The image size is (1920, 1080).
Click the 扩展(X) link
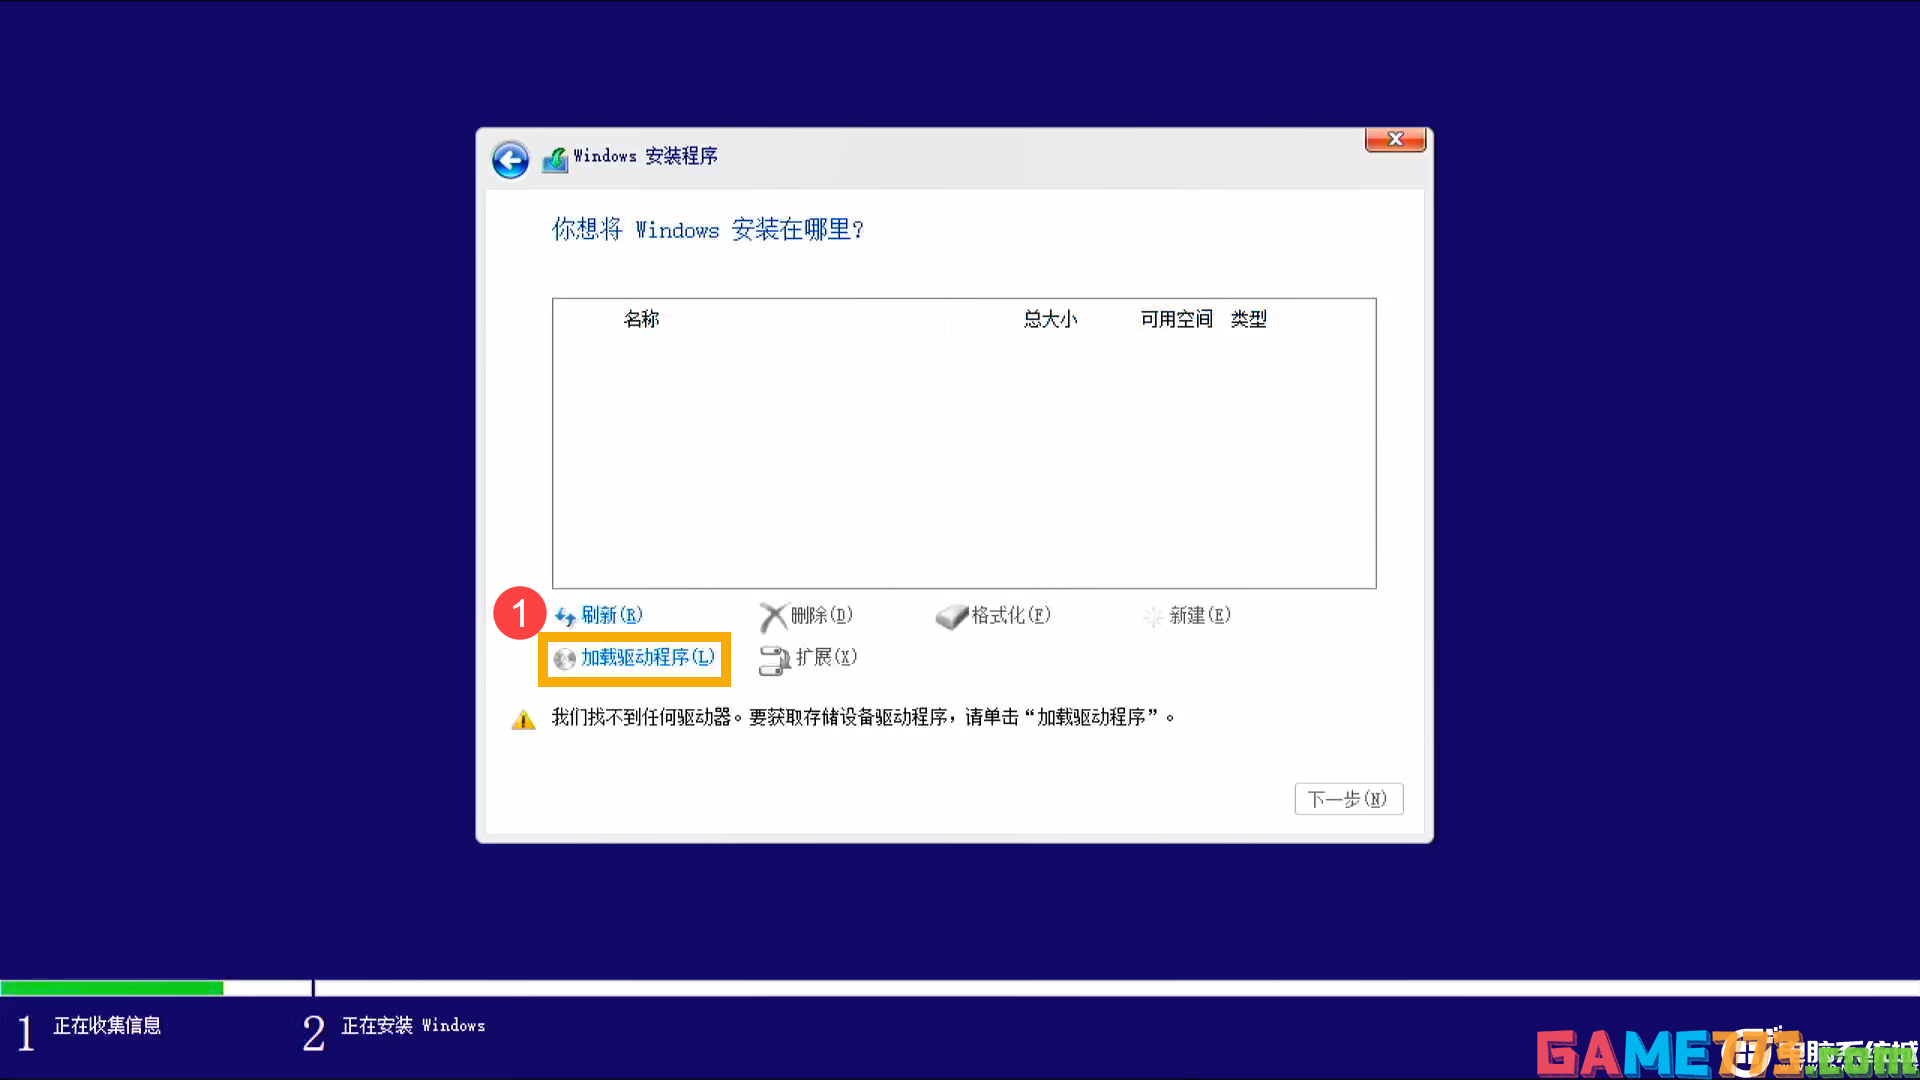(x=826, y=657)
